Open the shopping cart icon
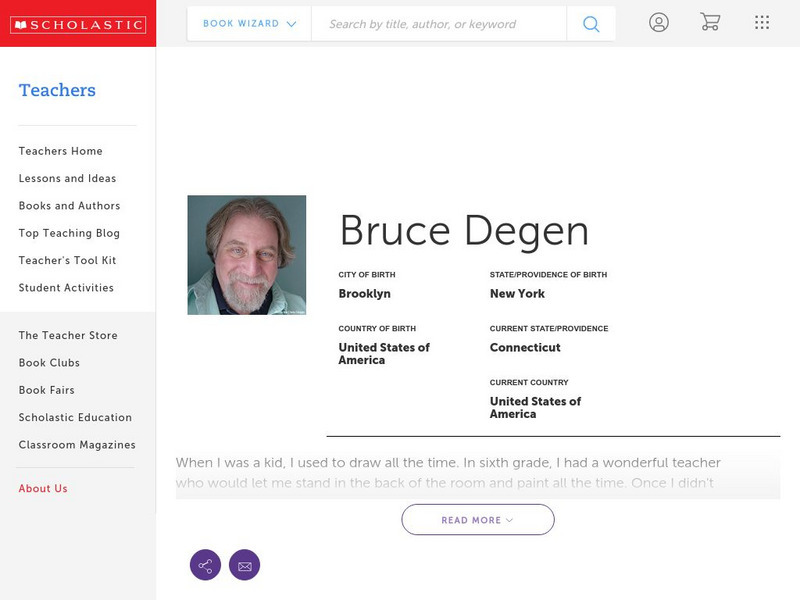The width and height of the screenshot is (800, 600). pos(710,22)
